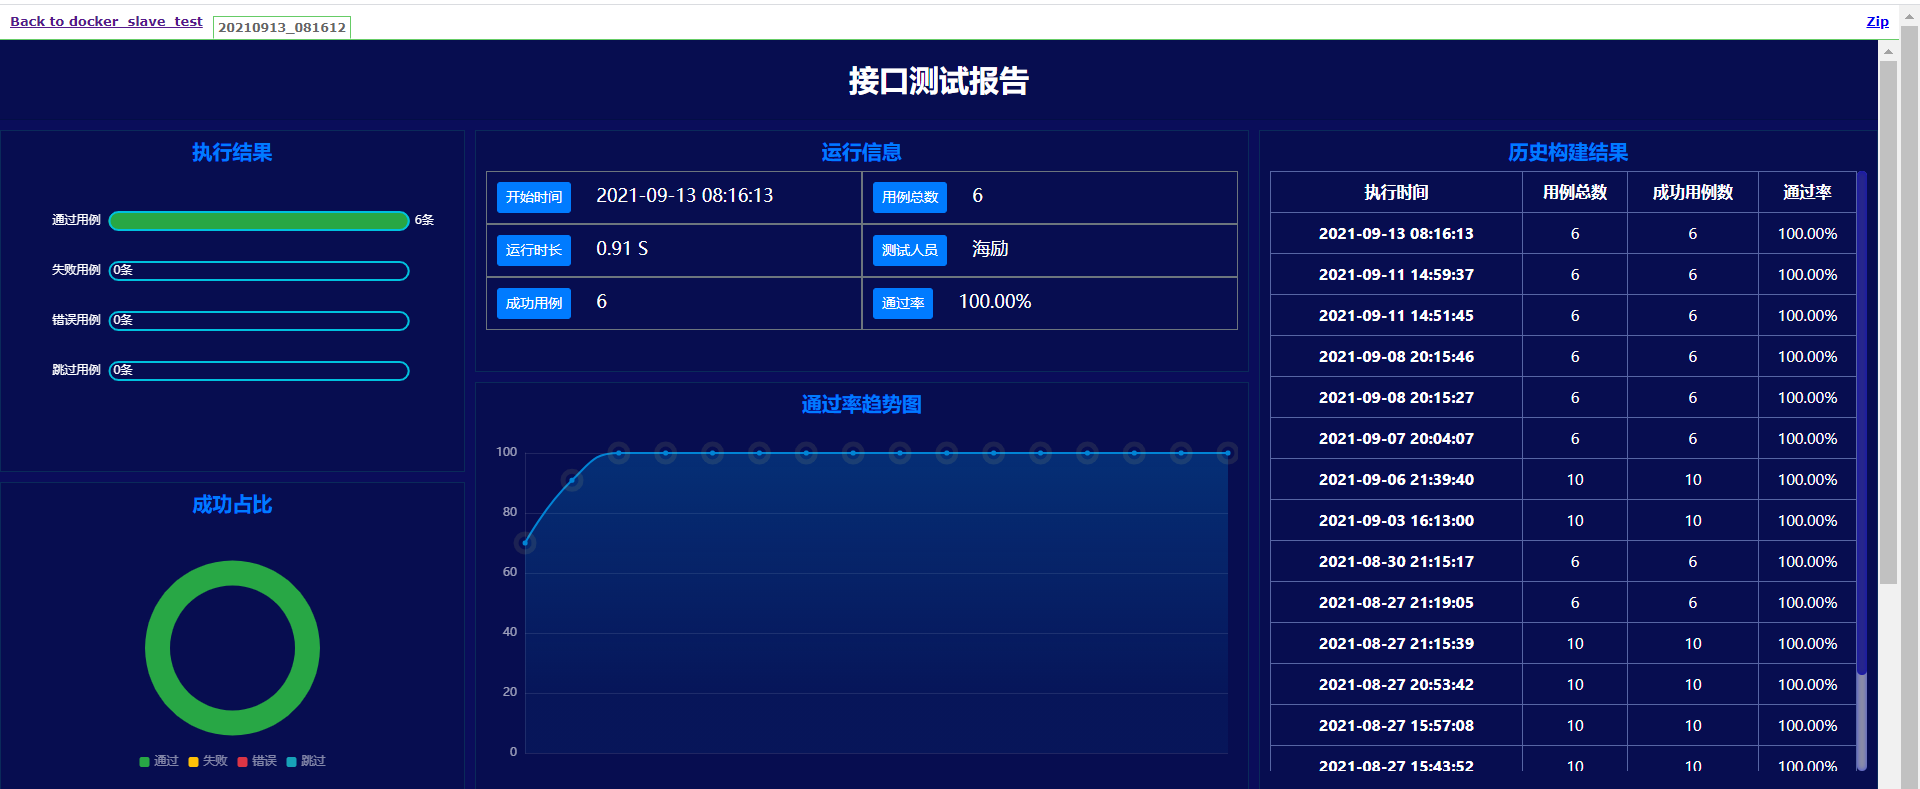The height and width of the screenshot is (789, 1920).
Task: Click the 成功用例数 column header
Action: click(1692, 192)
